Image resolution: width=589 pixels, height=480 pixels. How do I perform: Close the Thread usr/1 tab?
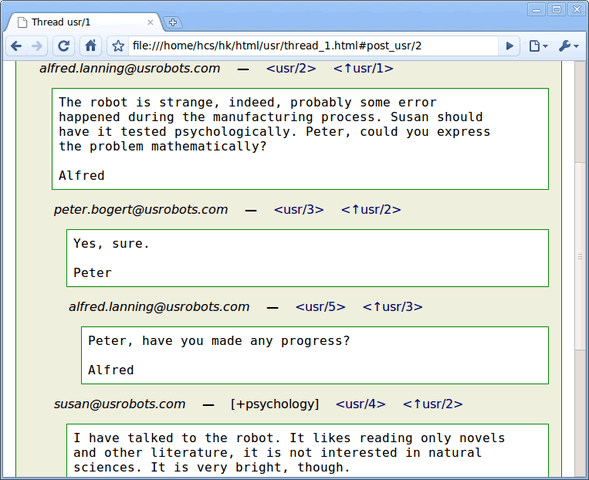[150, 22]
